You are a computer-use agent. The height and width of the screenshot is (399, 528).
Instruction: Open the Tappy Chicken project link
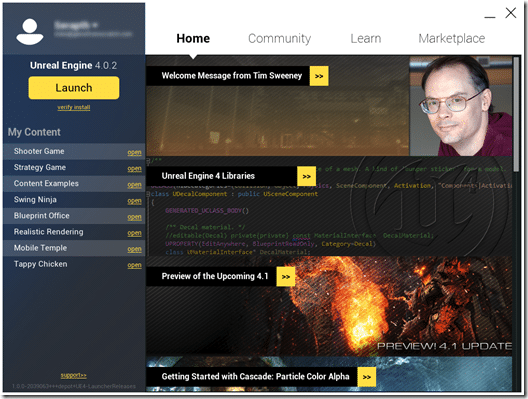pyautogui.click(x=134, y=265)
